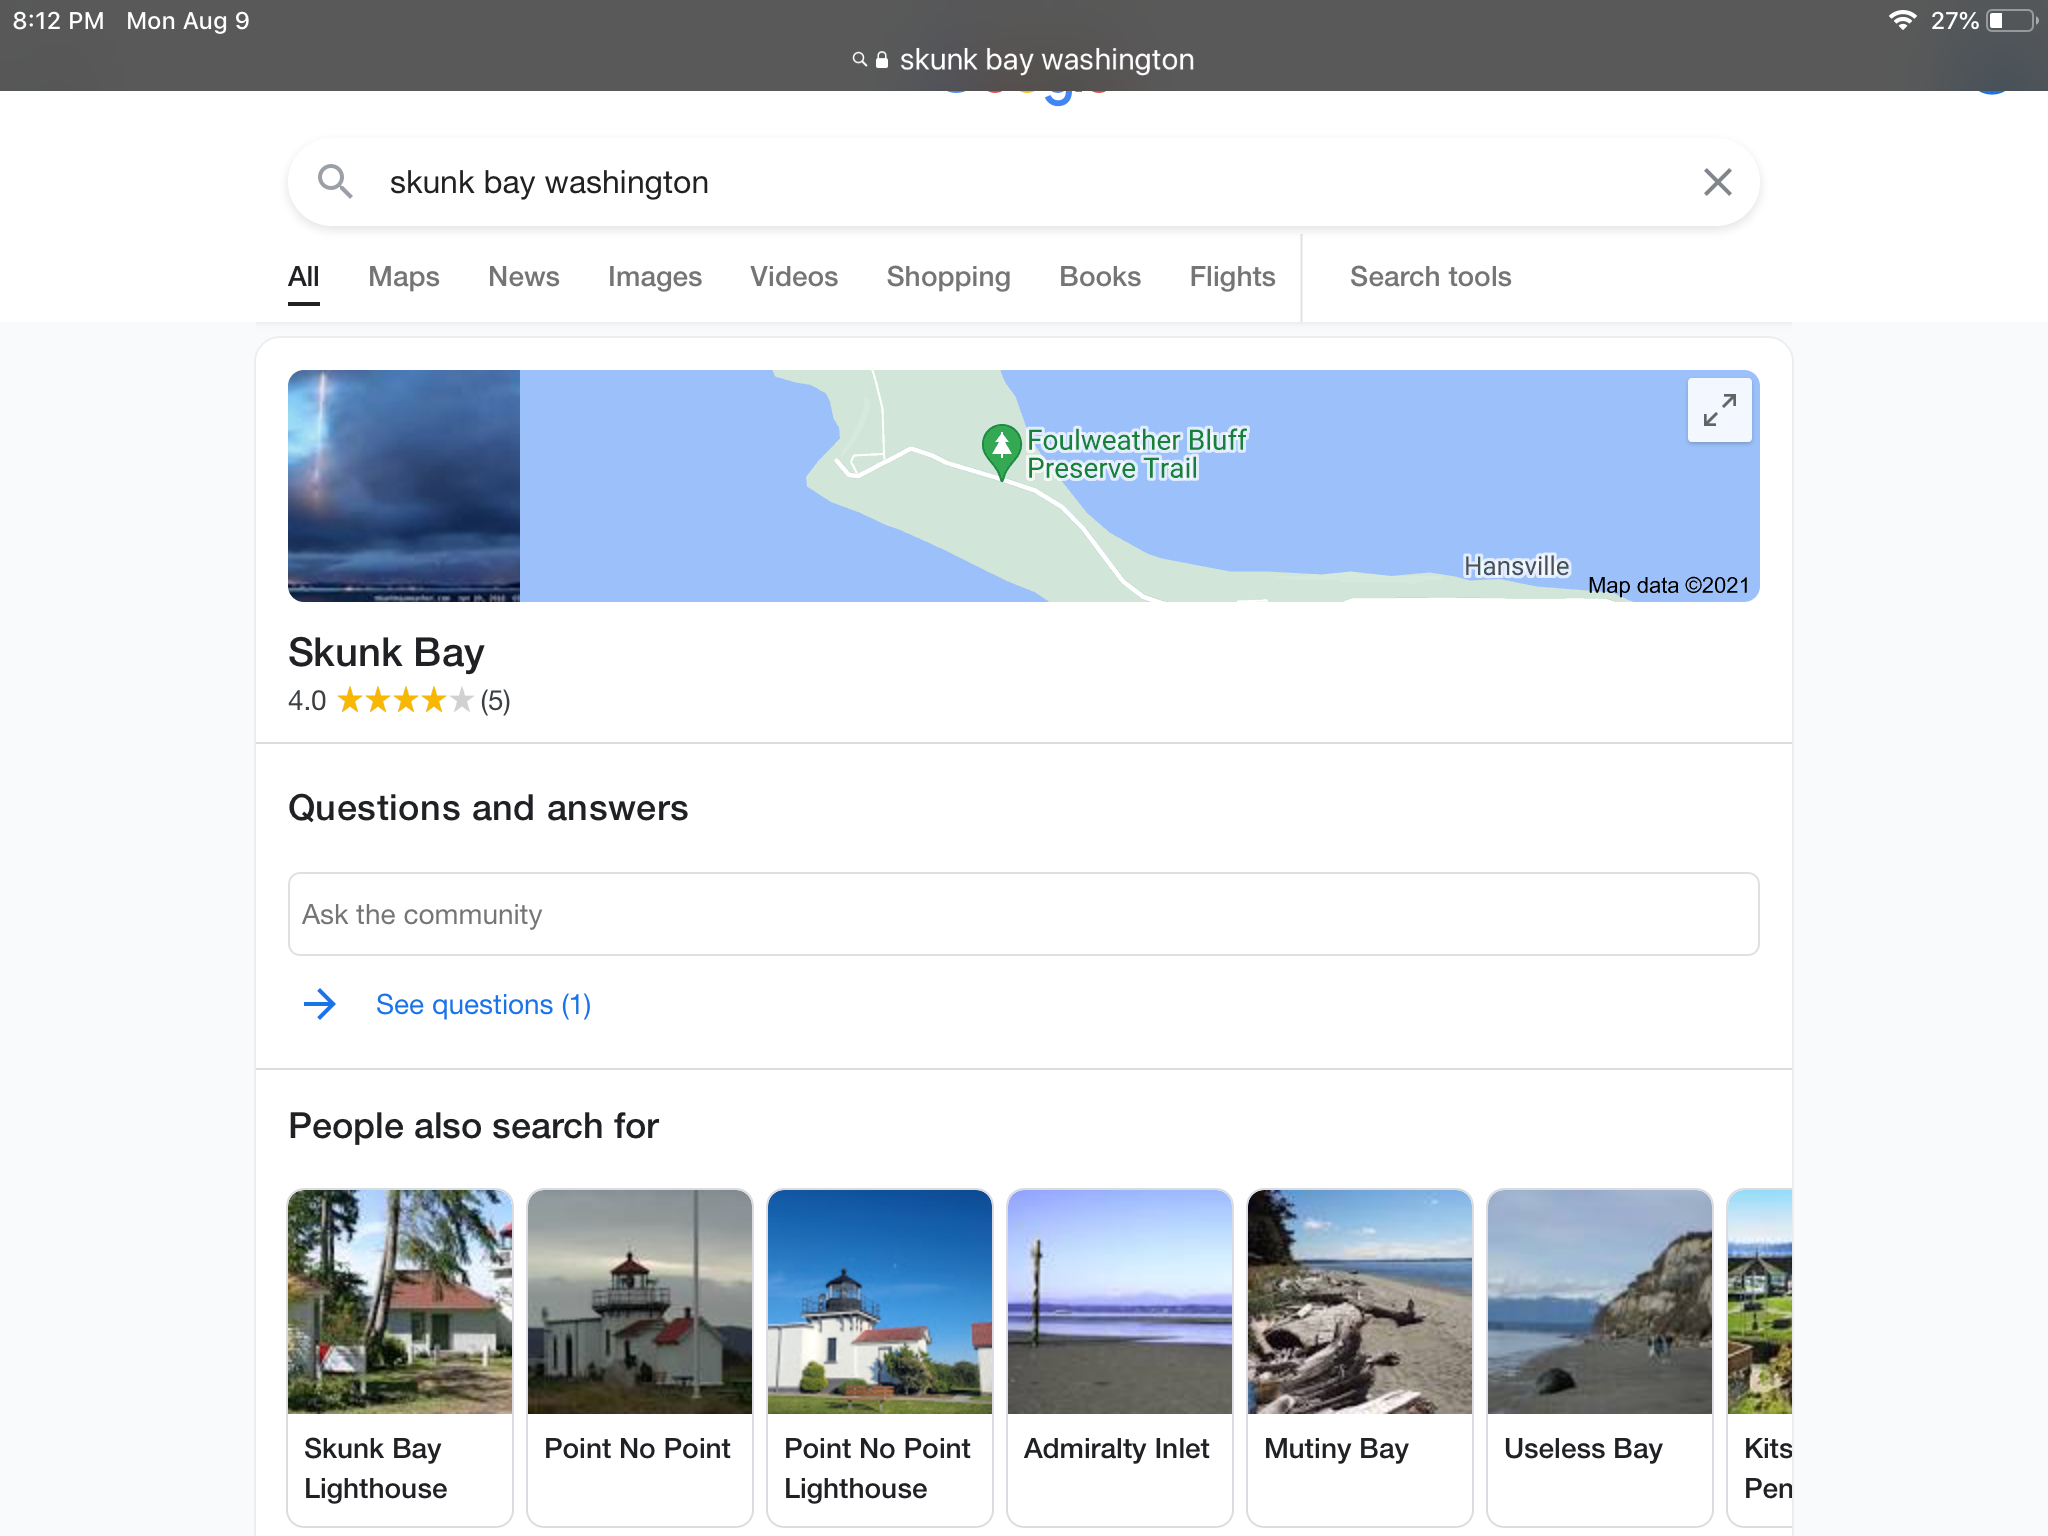Screen dimensions: 2048x1536
Task: Select the All search tab
Action: [x=303, y=277]
